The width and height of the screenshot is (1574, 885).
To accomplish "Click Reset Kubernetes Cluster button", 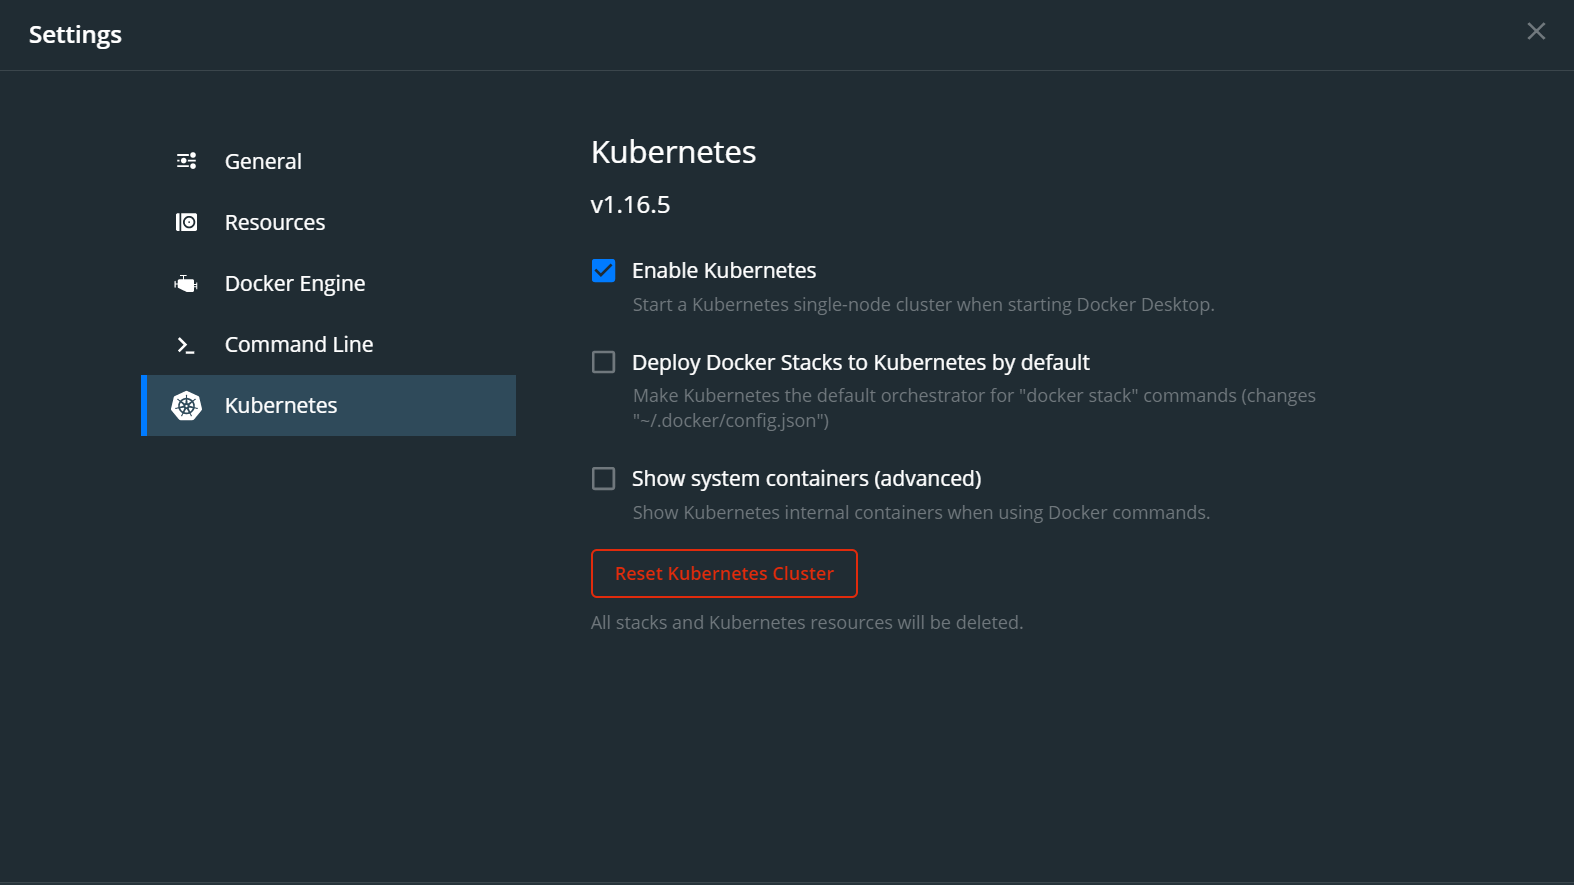I will (x=724, y=573).
